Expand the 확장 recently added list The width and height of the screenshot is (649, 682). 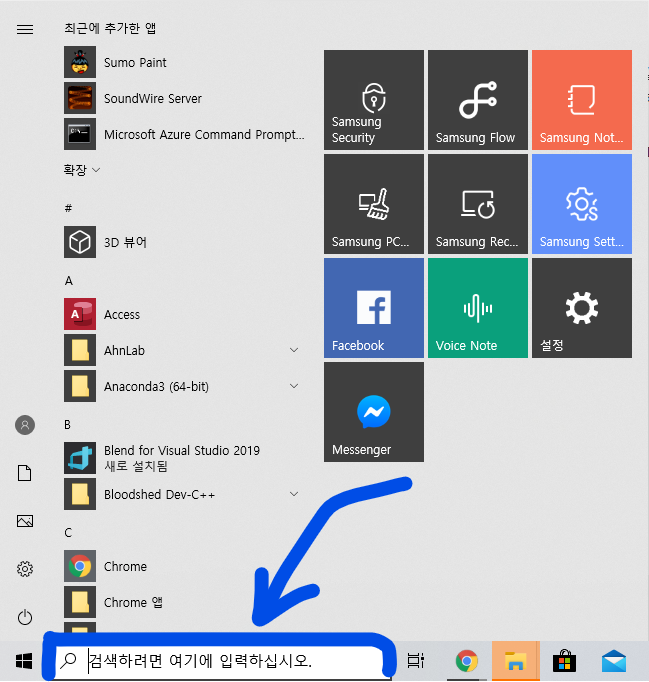(x=82, y=170)
